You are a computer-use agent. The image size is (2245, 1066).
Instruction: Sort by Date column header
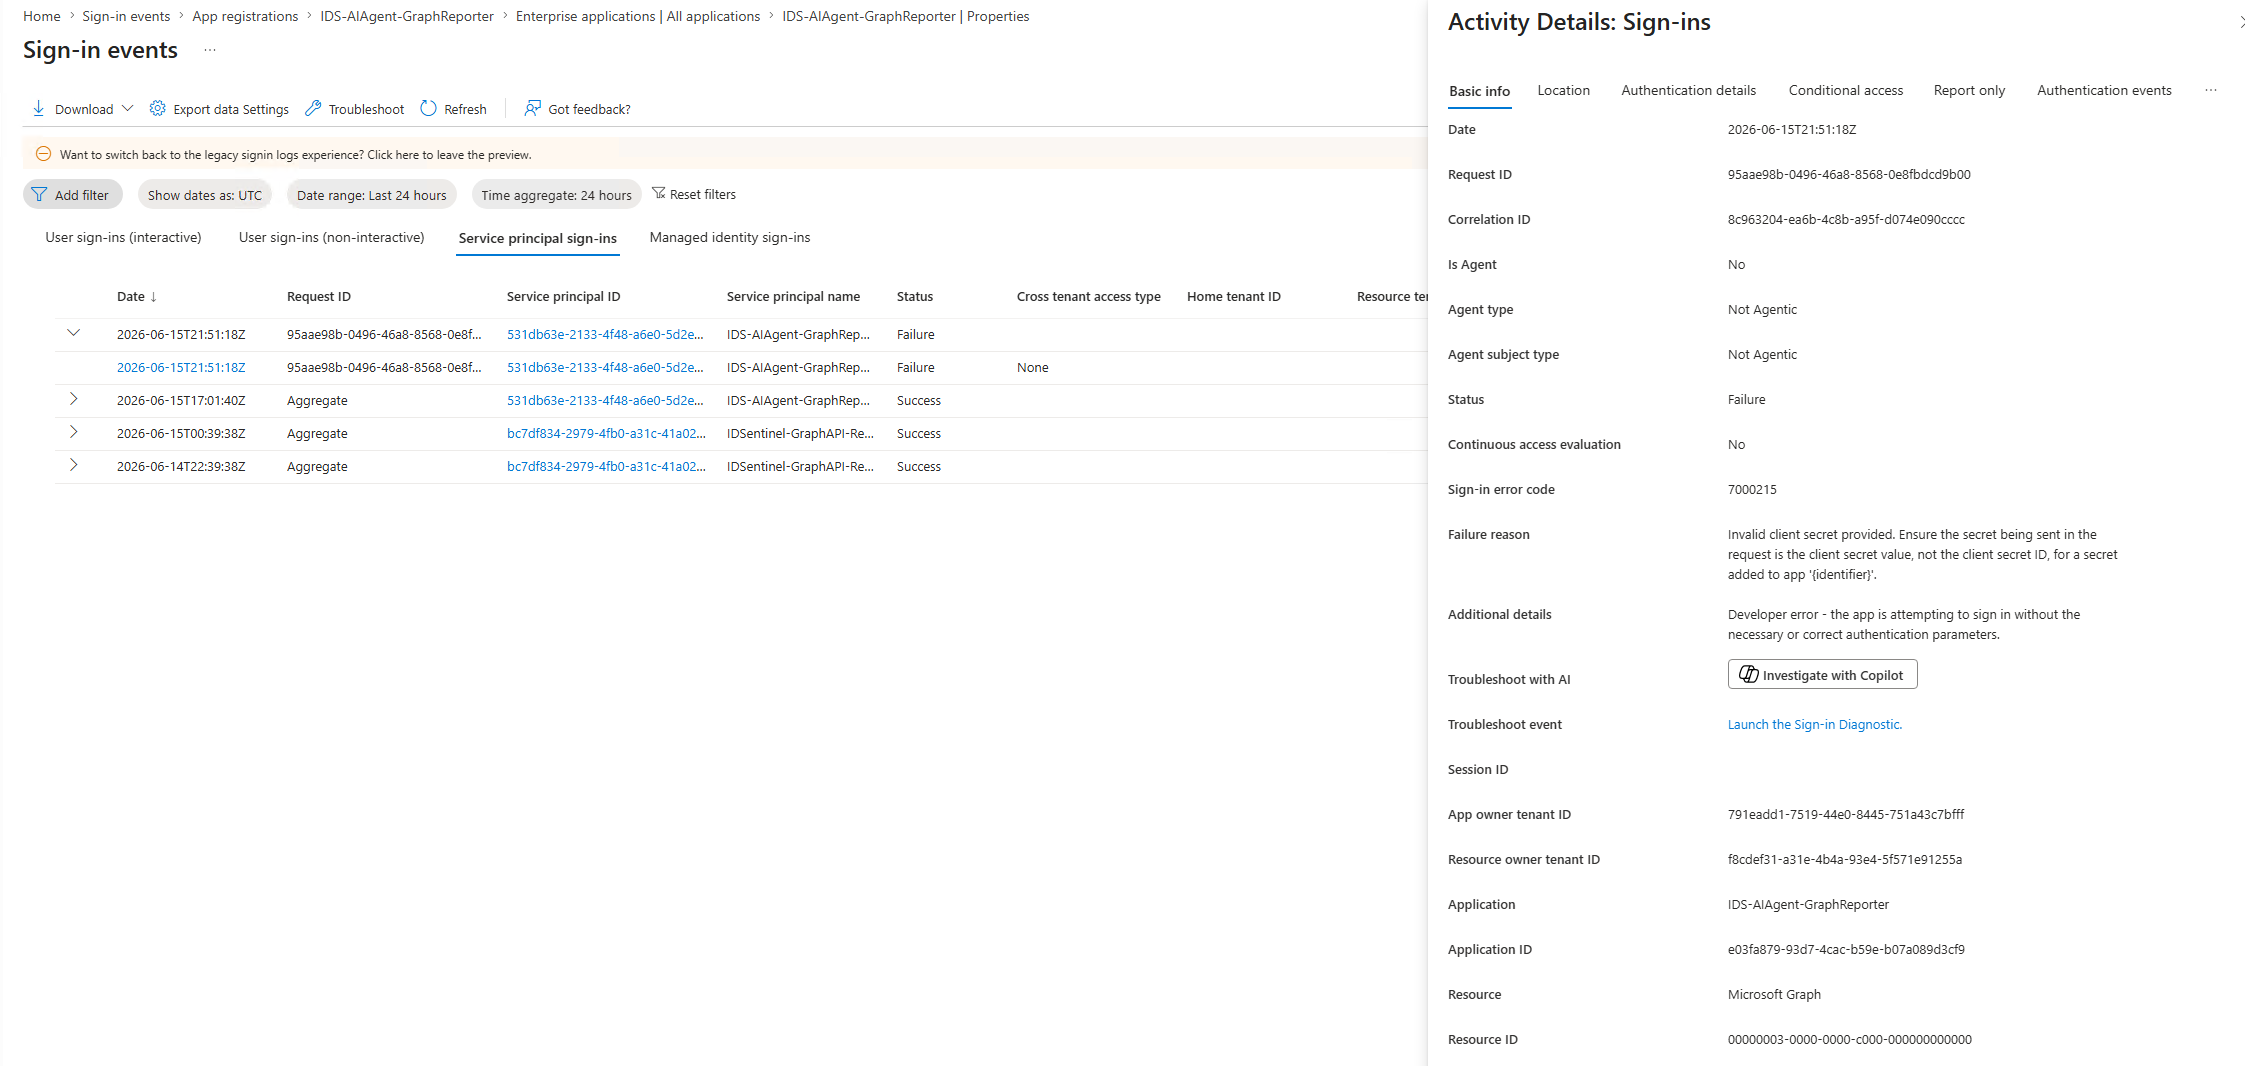[137, 296]
